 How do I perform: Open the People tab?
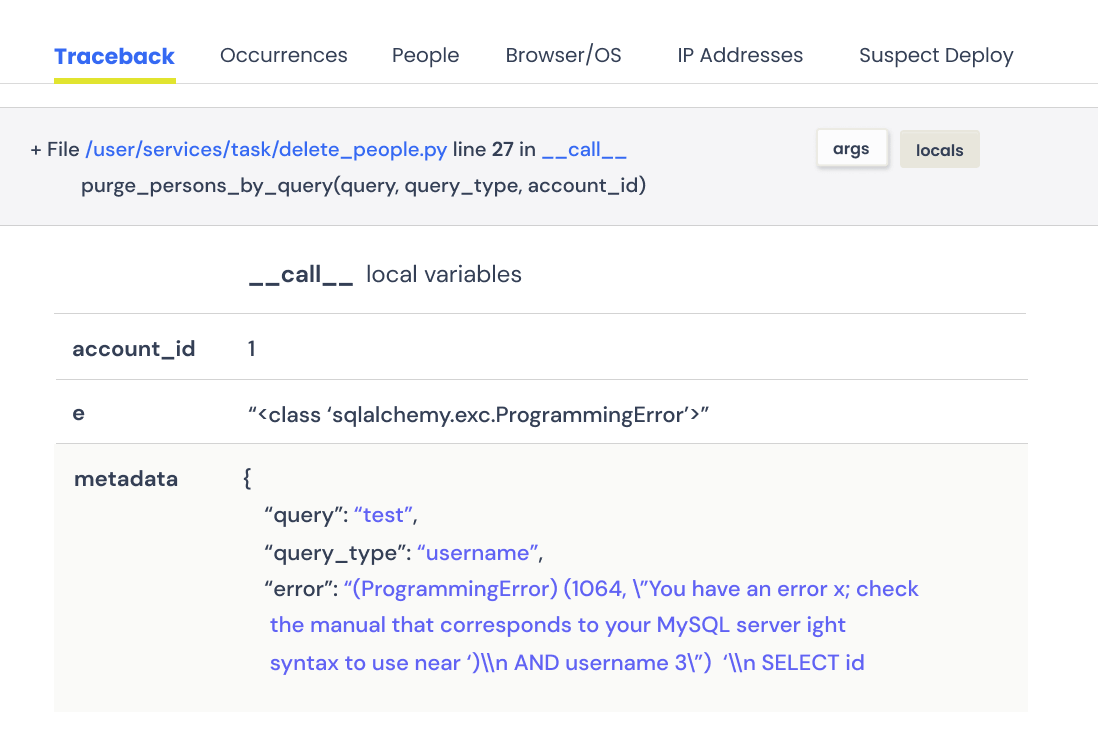(x=425, y=55)
